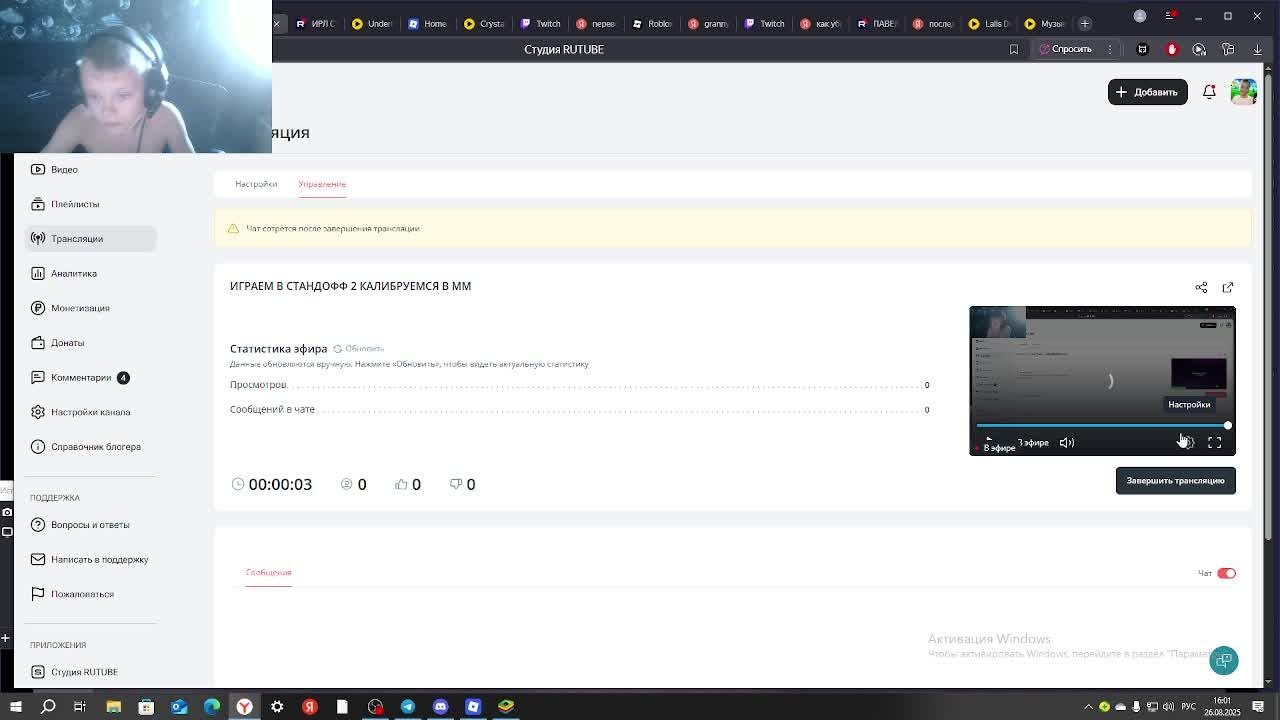Refresh broadcast statistics with Обновить
Screen dimensions: 1280x720
pos(358,349)
